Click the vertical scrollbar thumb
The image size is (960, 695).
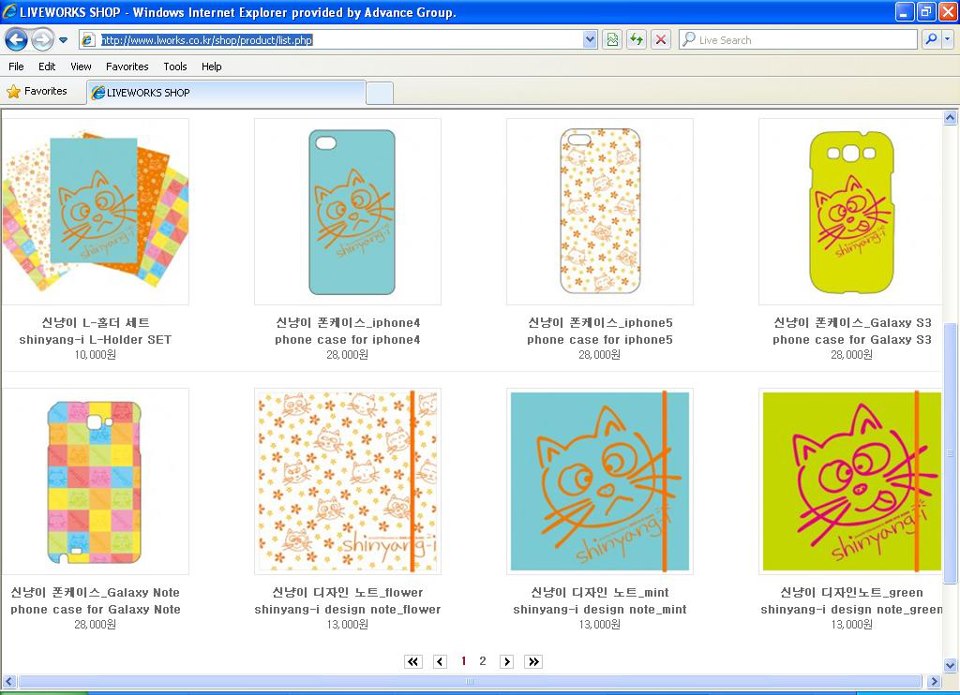[950, 453]
